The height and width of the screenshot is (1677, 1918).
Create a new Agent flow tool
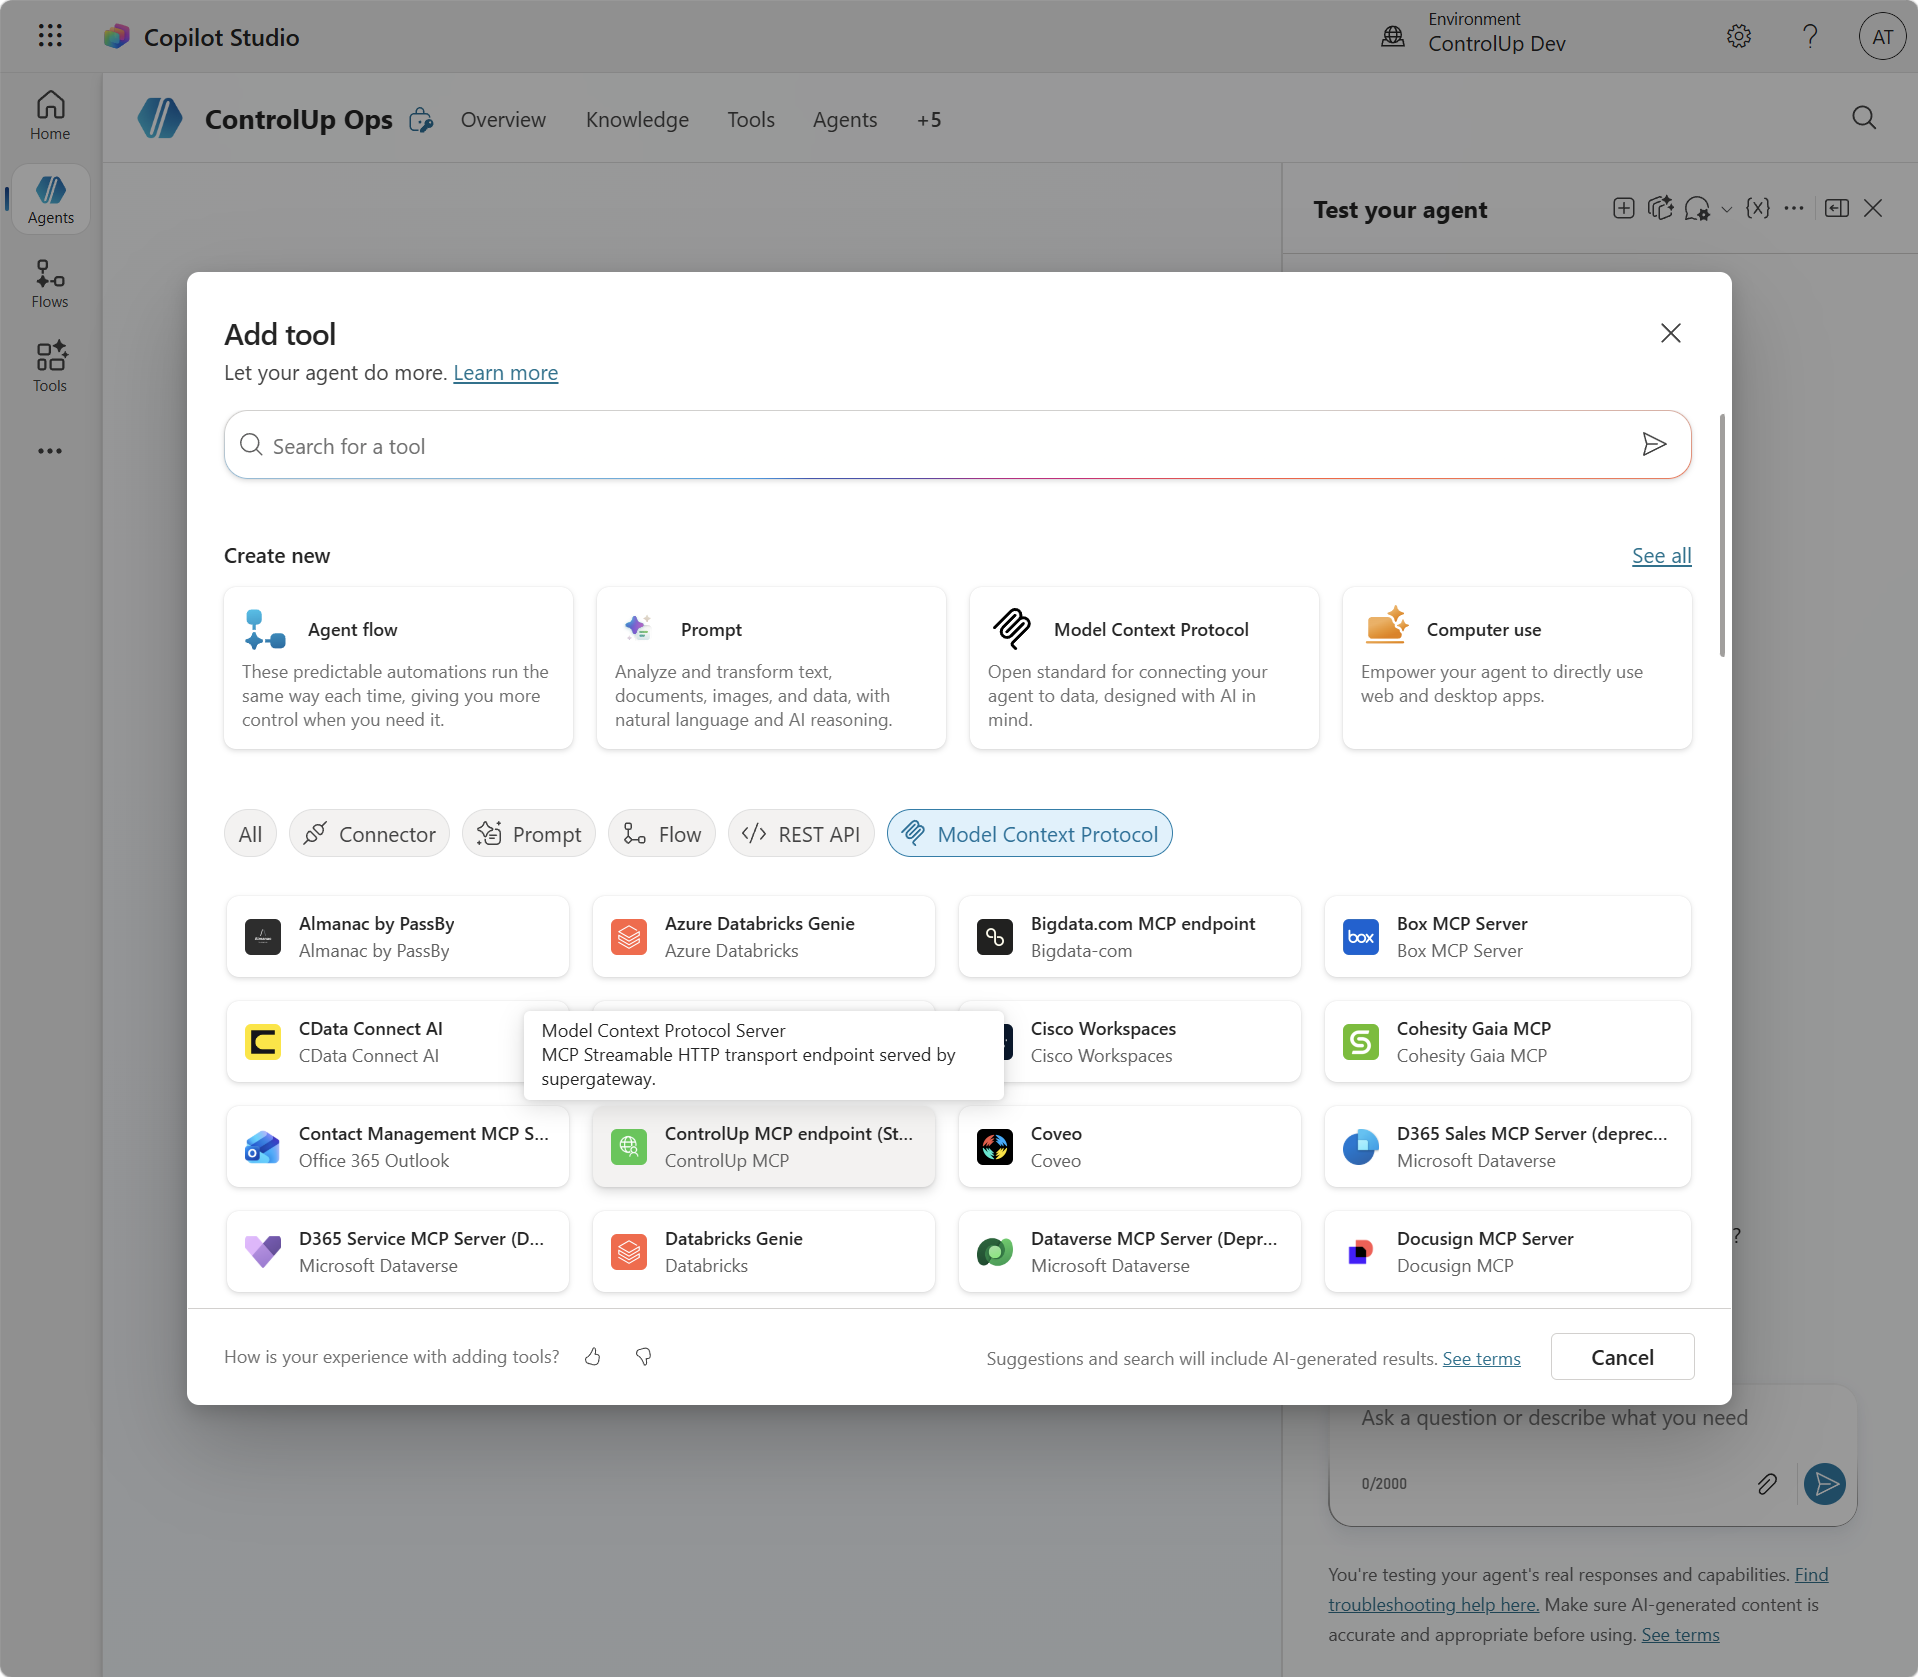(398, 668)
